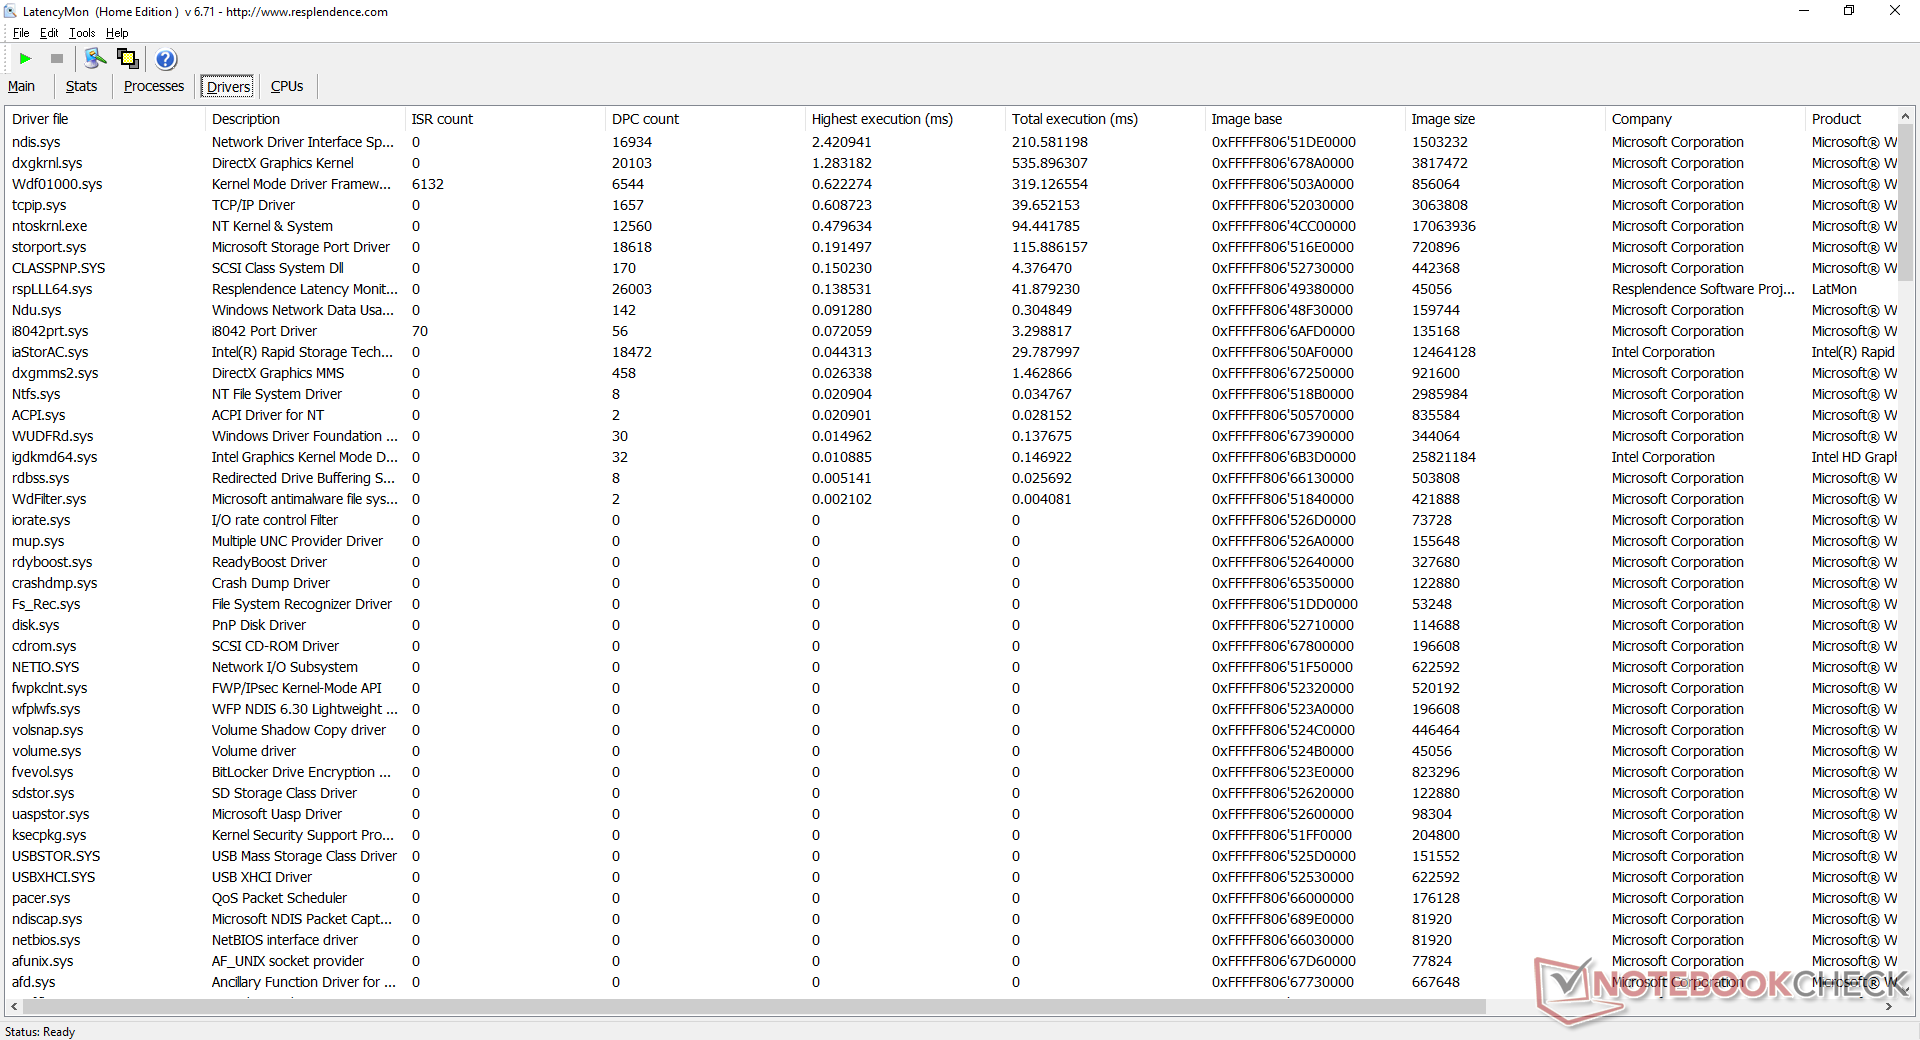Click the 2.420941 highest execution value
This screenshot has width=1920, height=1040.
pyautogui.click(x=841, y=142)
